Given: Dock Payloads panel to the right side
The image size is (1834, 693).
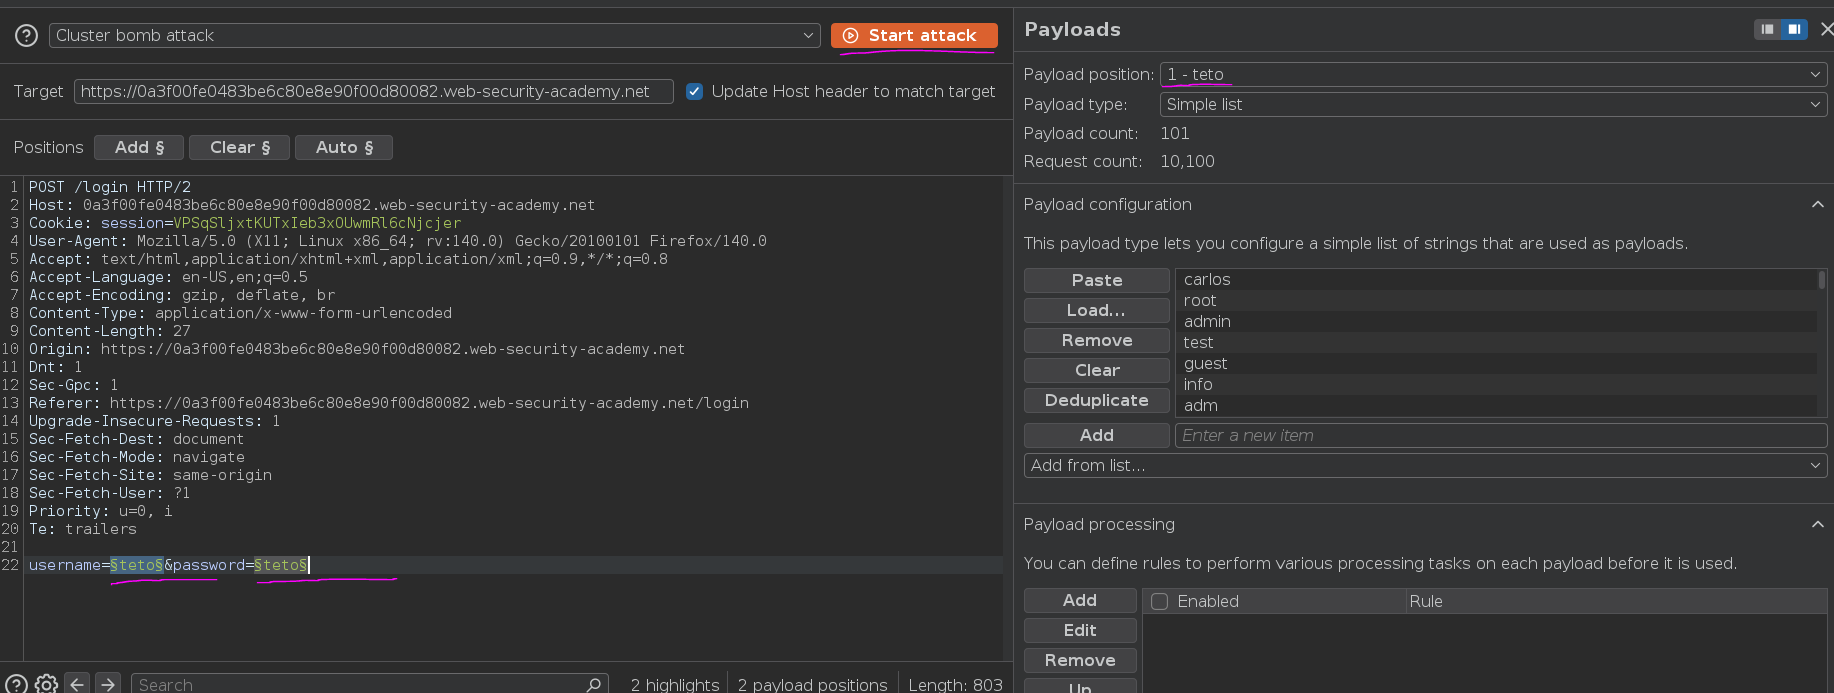Looking at the screenshot, I should pyautogui.click(x=1795, y=29).
